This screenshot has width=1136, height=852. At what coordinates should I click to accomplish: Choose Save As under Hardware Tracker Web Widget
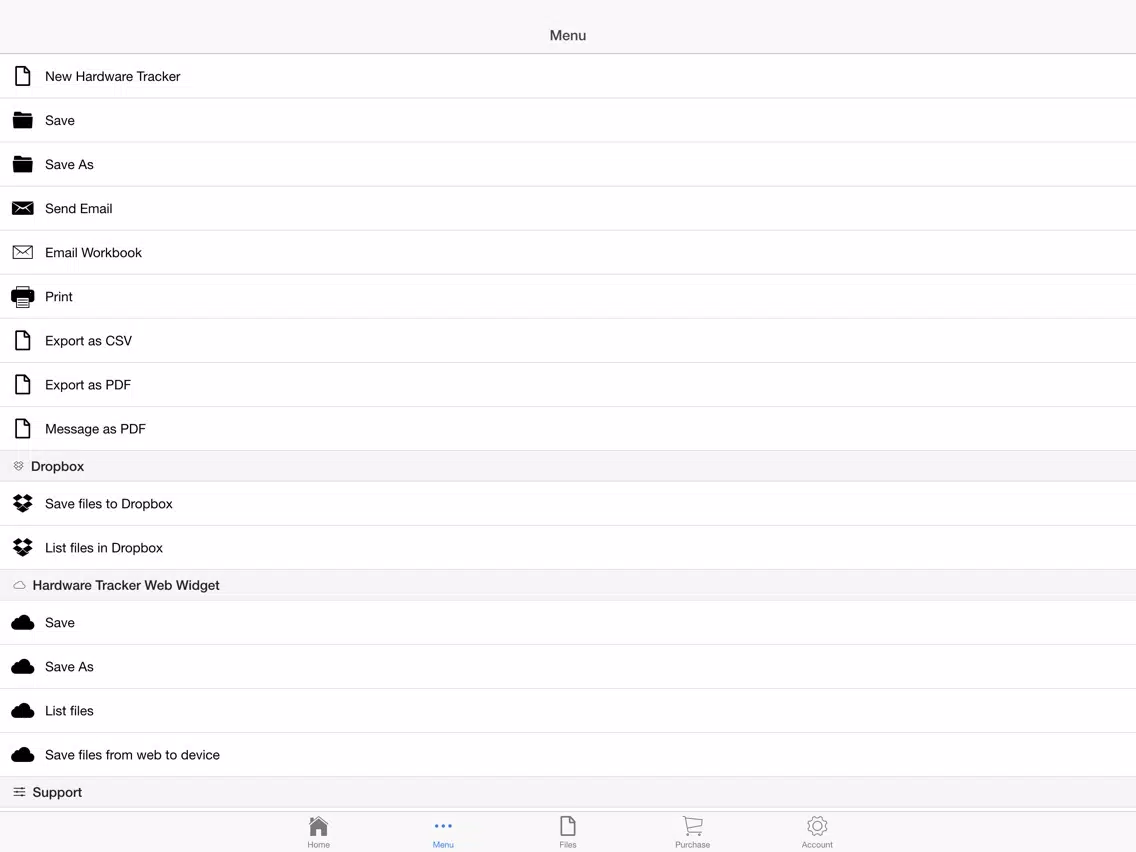(568, 667)
